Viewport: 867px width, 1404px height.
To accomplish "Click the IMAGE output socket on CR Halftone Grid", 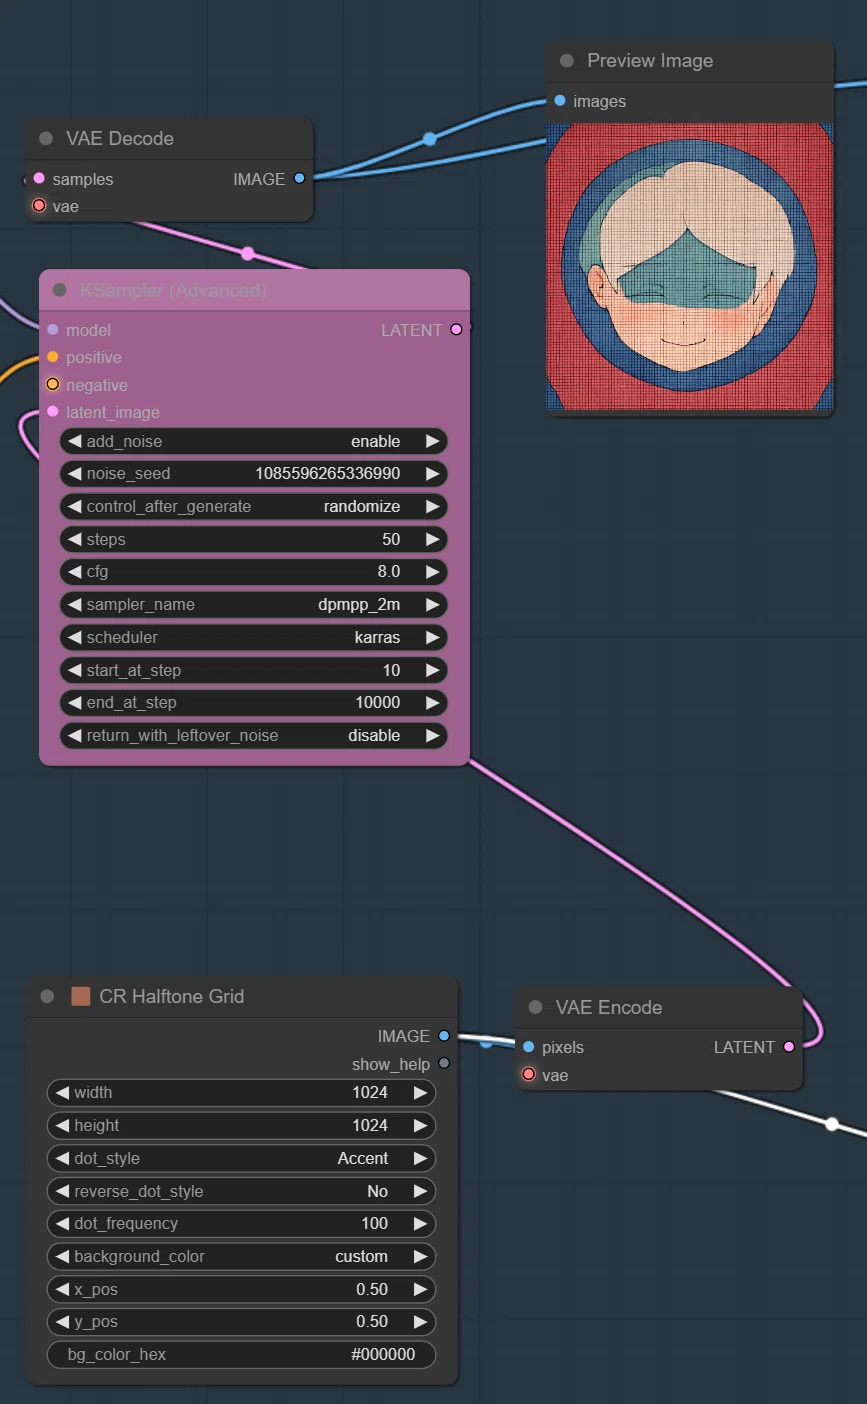I will (x=444, y=1036).
